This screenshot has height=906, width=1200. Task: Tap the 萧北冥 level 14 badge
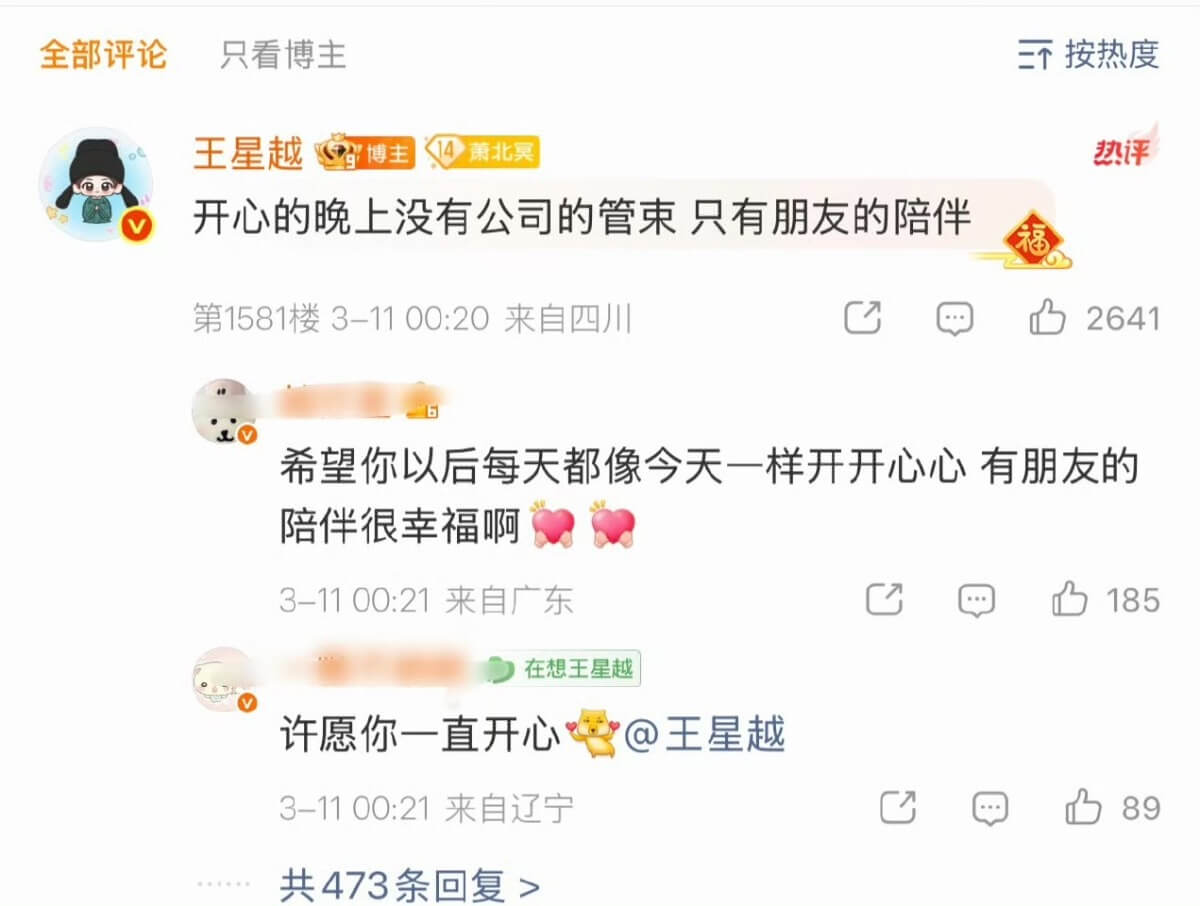482,153
